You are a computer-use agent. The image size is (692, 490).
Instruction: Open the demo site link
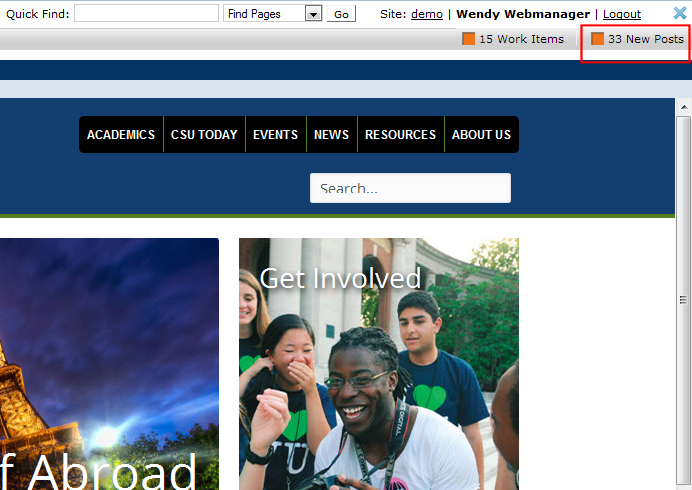click(x=427, y=14)
